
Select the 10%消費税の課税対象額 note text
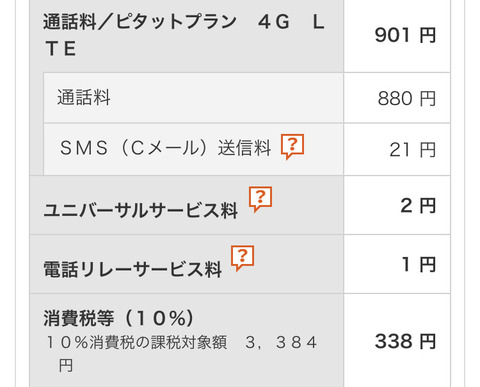[x=137, y=342]
